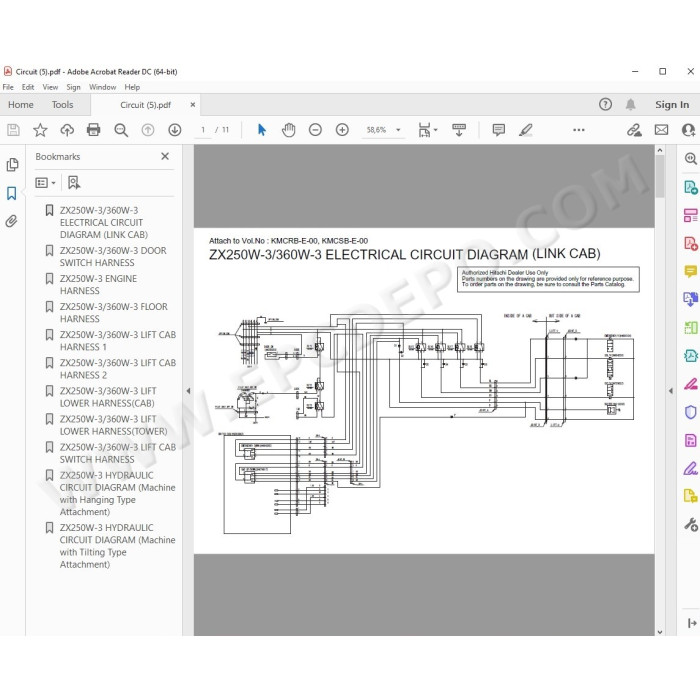The image size is (700, 700).
Task: Upload the file to cloud
Action: [x=67, y=130]
